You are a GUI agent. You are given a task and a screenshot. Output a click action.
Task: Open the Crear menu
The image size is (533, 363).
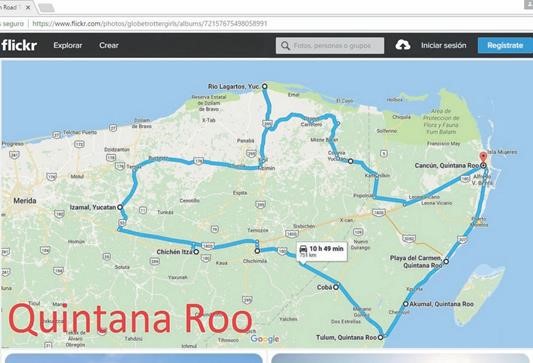click(x=109, y=45)
